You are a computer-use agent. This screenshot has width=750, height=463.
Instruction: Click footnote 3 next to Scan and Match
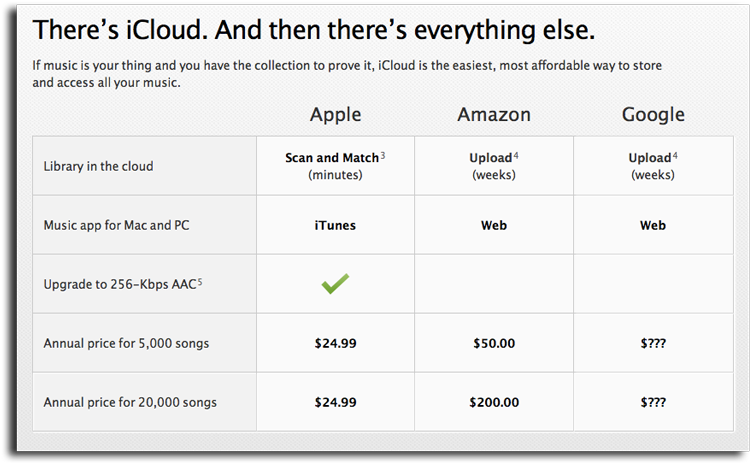383,155
